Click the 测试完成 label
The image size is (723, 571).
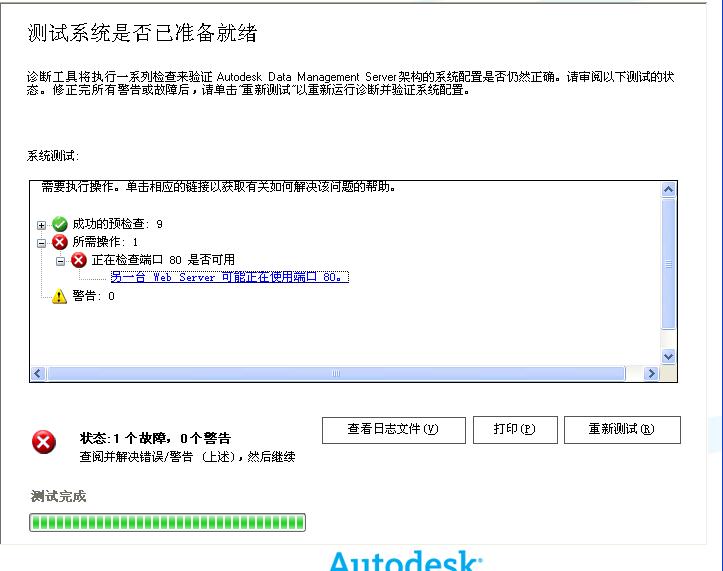(58, 496)
